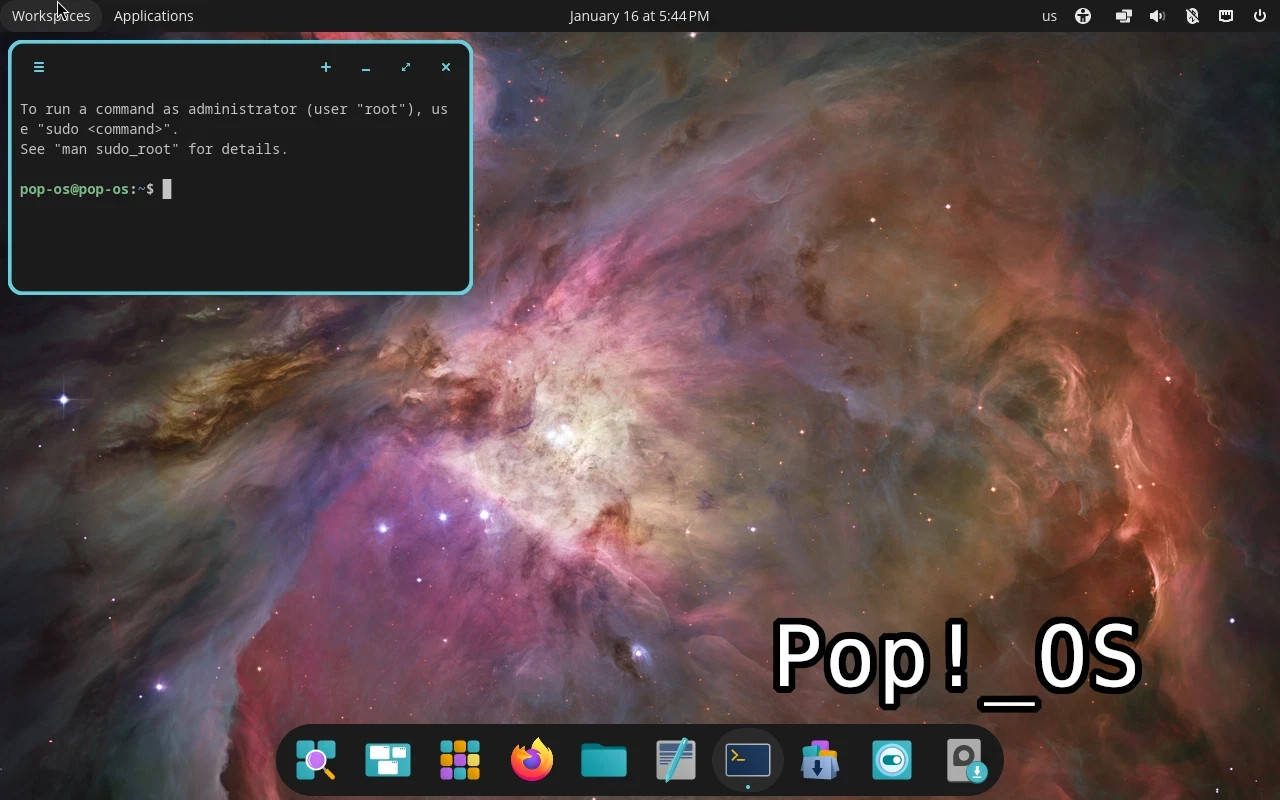Viewport: 1280px width, 800px height.
Task: Open the Files folder icon in dock
Action: 604,760
